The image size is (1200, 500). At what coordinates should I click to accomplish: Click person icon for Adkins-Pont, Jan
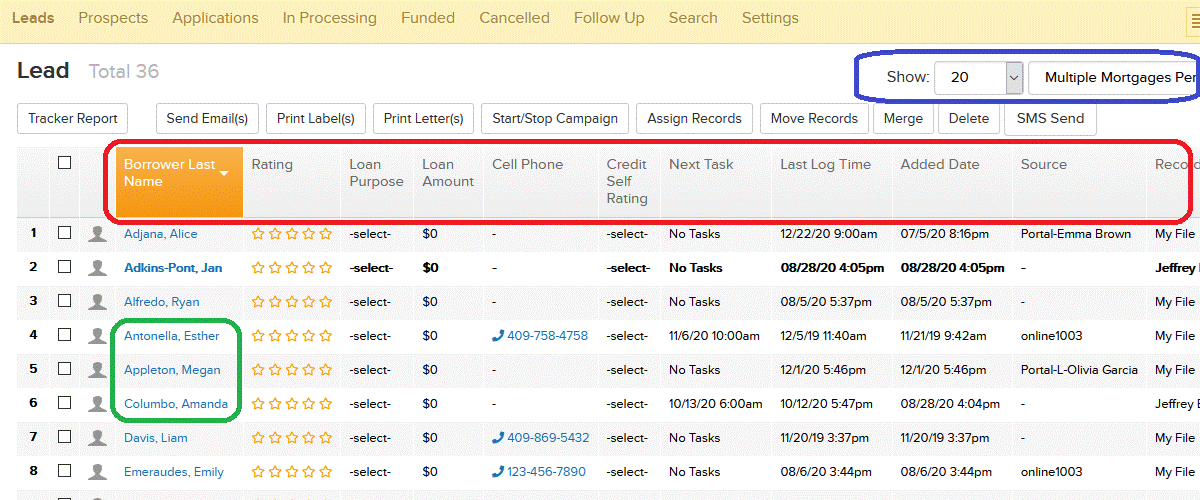pyautogui.click(x=97, y=268)
